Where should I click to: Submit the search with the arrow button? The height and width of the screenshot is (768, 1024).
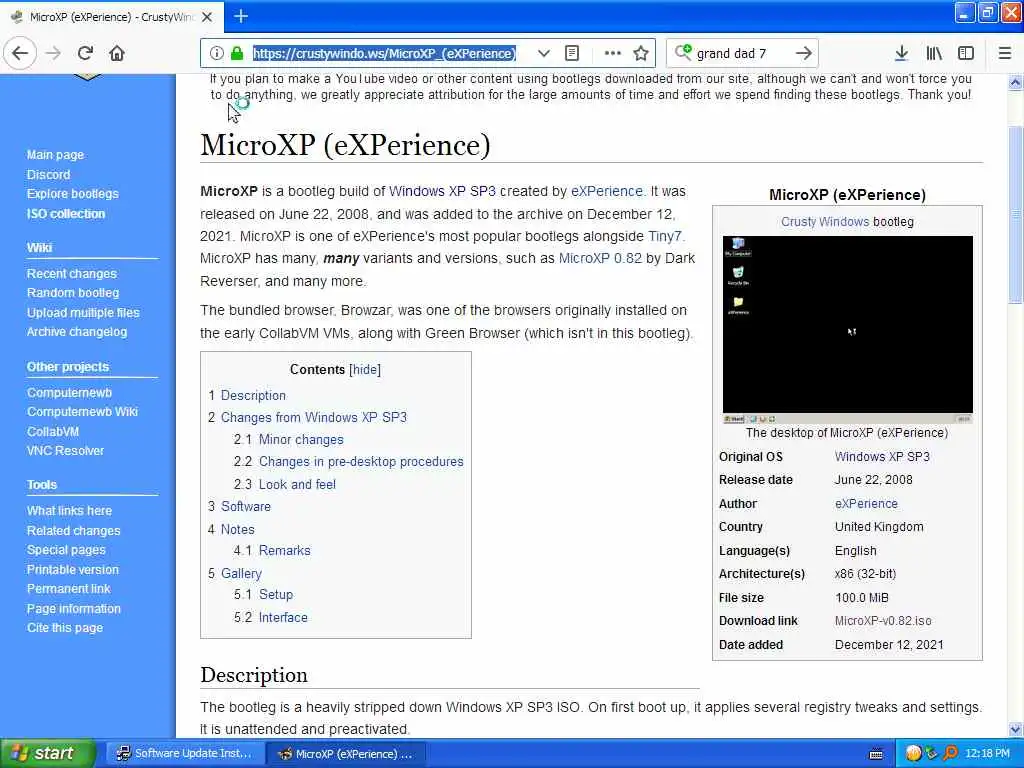tap(804, 53)
